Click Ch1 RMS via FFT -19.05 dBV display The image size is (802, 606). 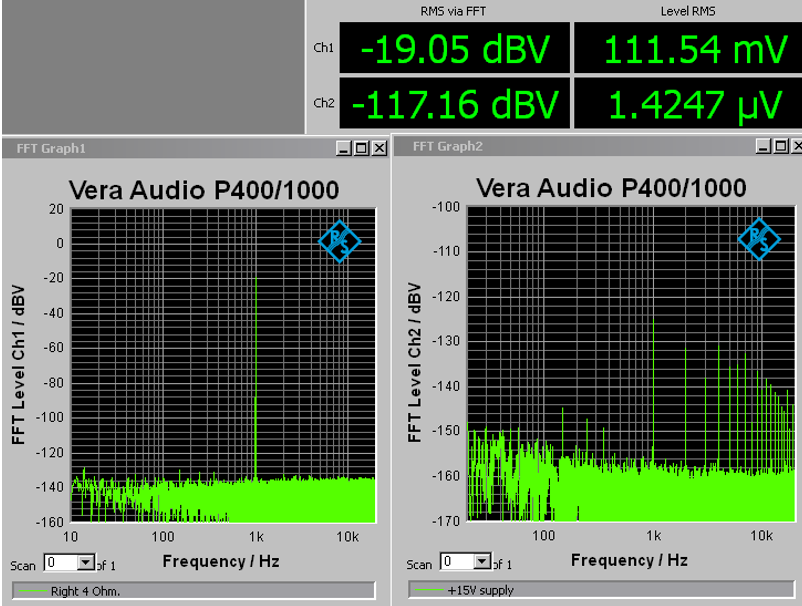pyautogui.click(x=455, y=48)
